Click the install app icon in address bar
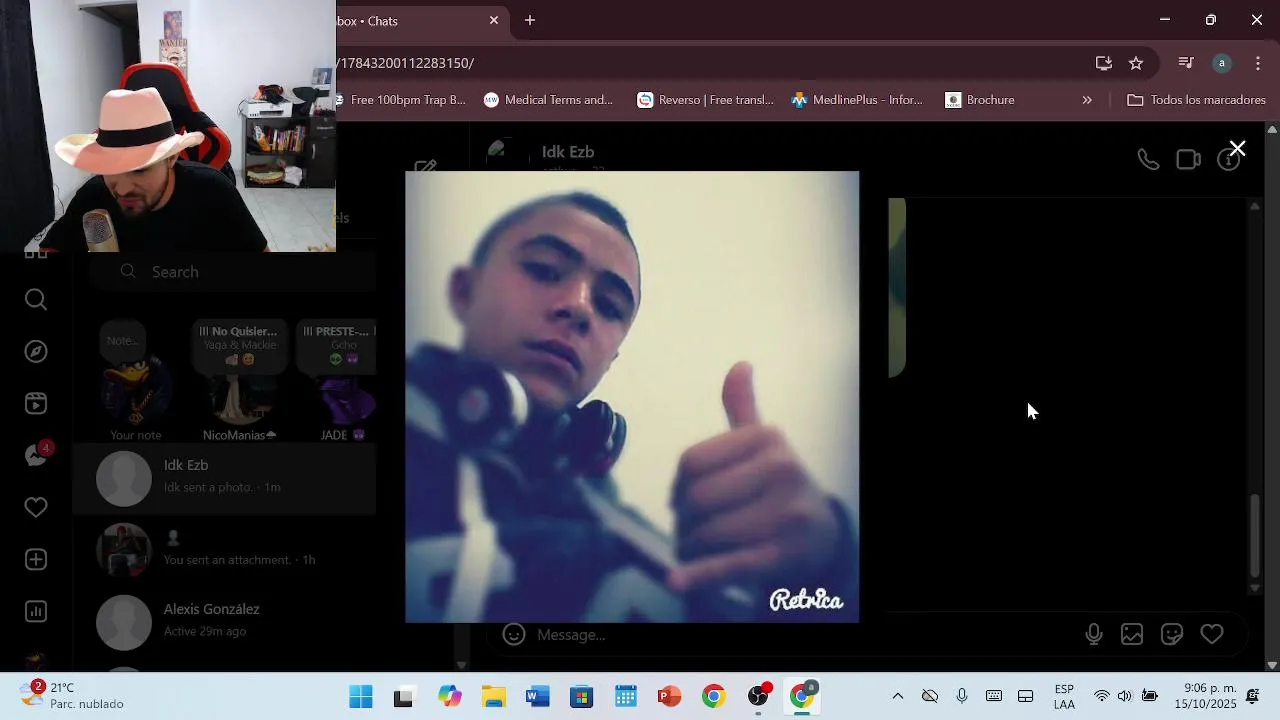1280x720 pixels. click(1104, 63)
